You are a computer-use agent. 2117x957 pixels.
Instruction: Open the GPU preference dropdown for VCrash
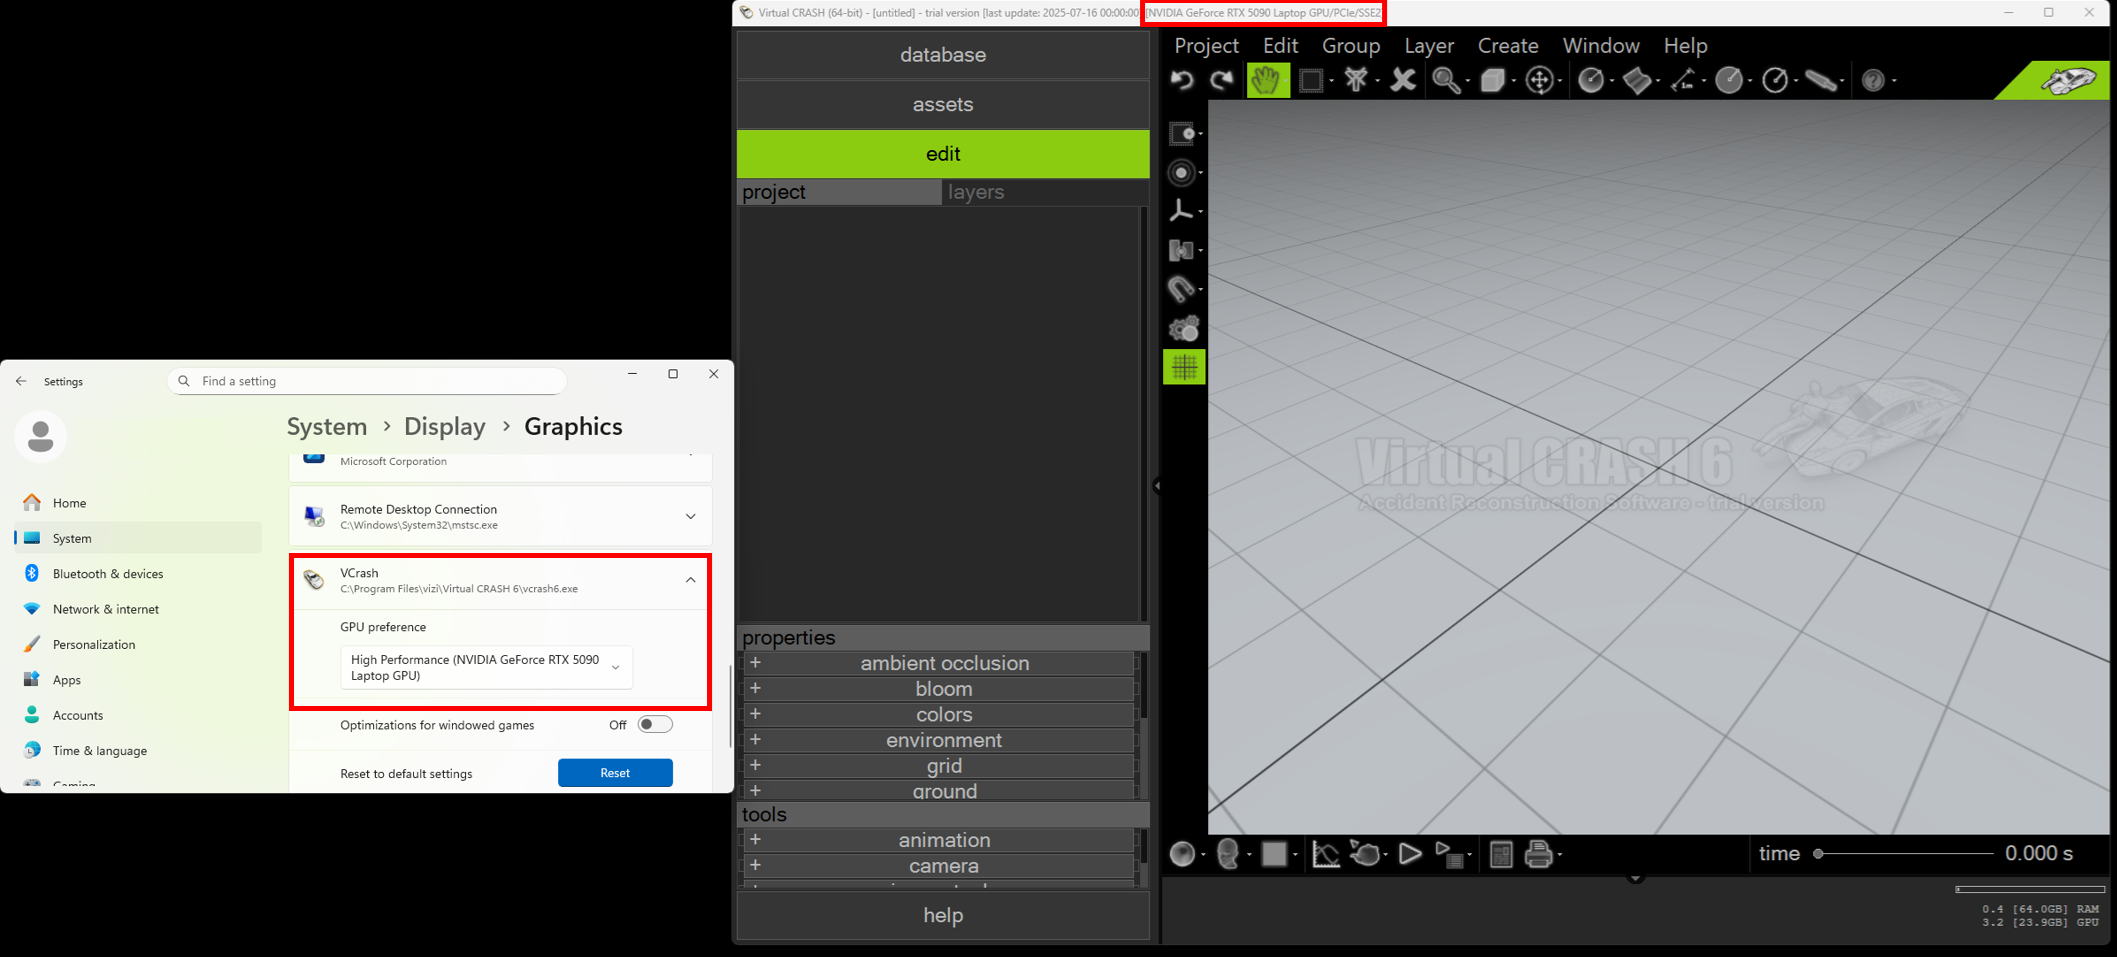[x=486, y=668]
